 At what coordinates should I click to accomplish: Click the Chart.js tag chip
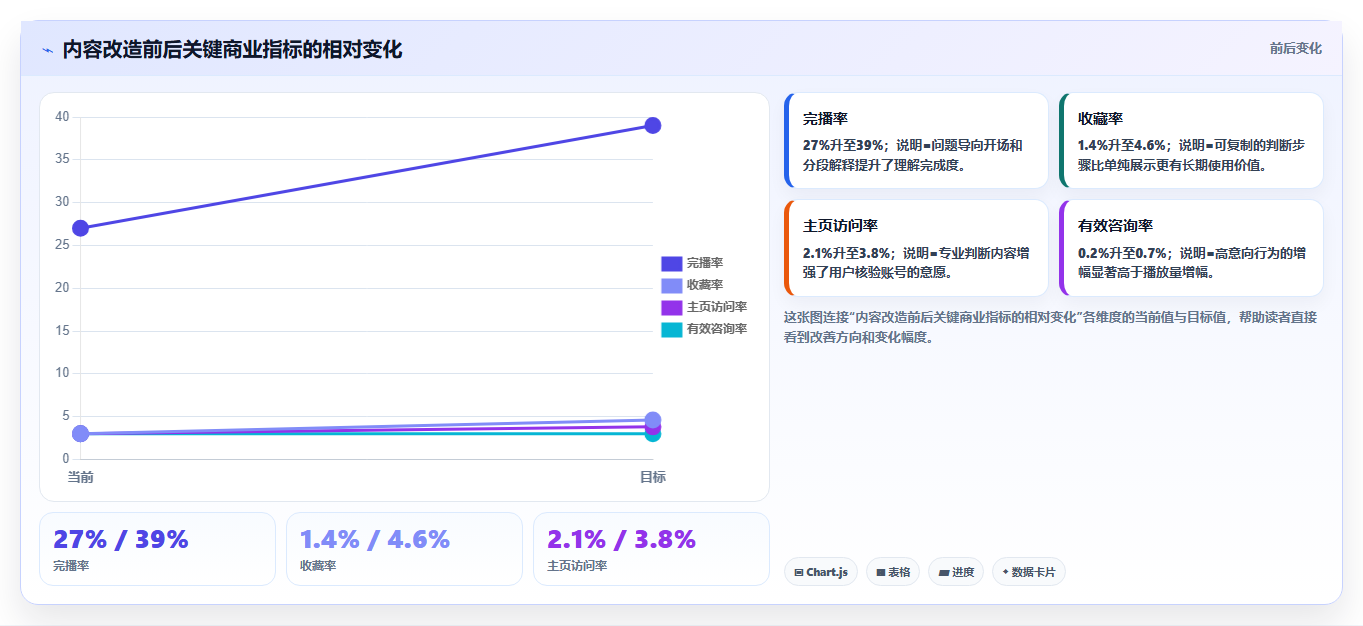(x=821, y=572)
